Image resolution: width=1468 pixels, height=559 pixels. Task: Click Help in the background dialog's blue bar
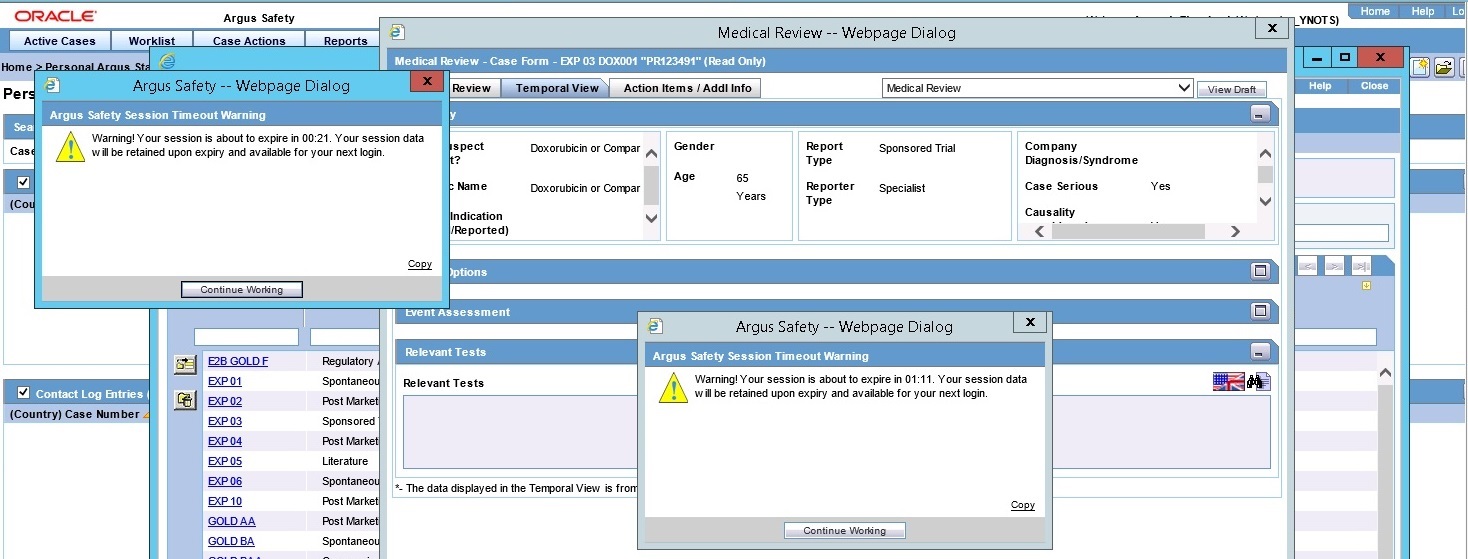1320,86
